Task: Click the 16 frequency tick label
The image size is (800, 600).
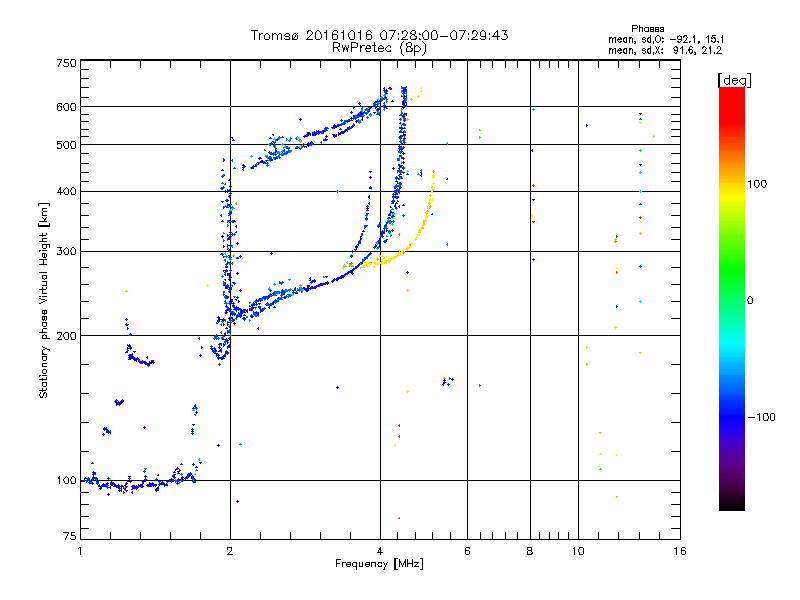Action: point(680,551)
